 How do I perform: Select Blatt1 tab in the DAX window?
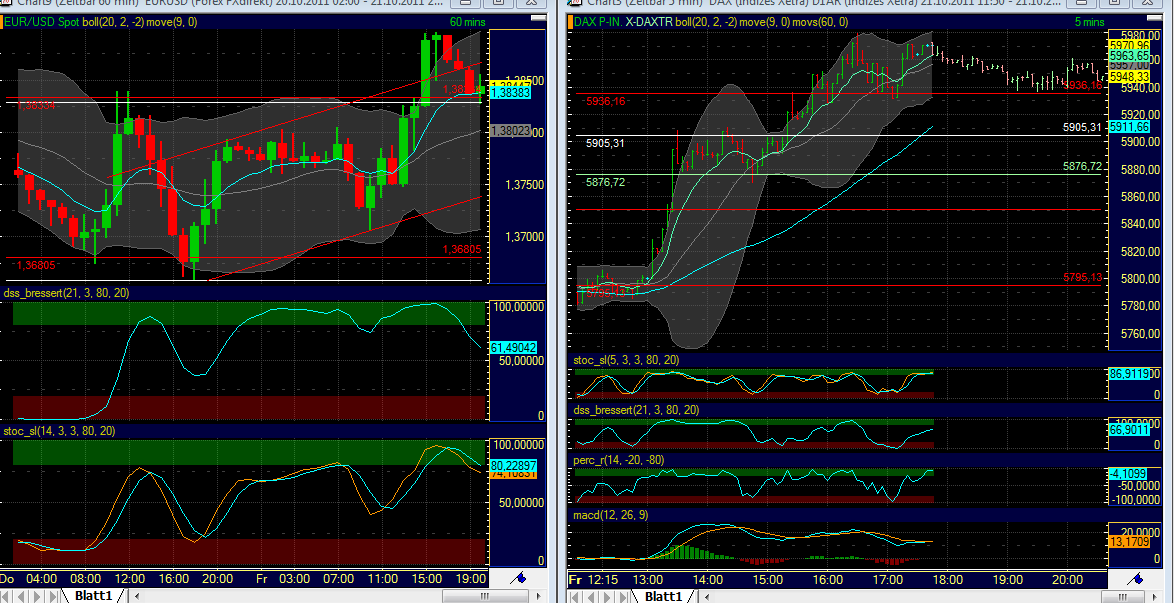click(663, 596)
